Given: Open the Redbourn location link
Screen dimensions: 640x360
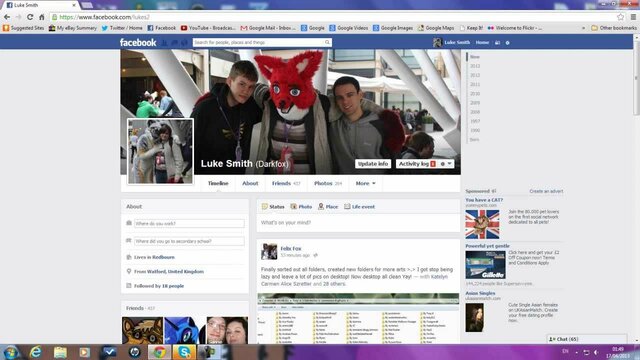Looking at the screenshot, I should pos(163,257).
